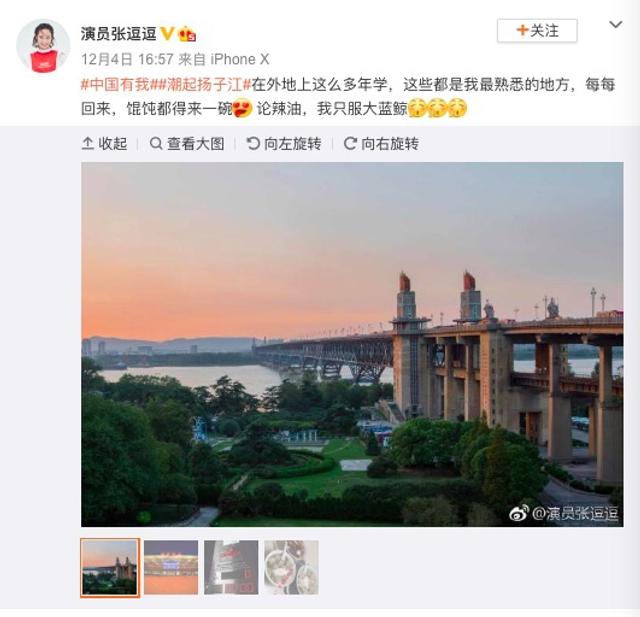Rotate the image left with 向左旋转

click(284, 144)
